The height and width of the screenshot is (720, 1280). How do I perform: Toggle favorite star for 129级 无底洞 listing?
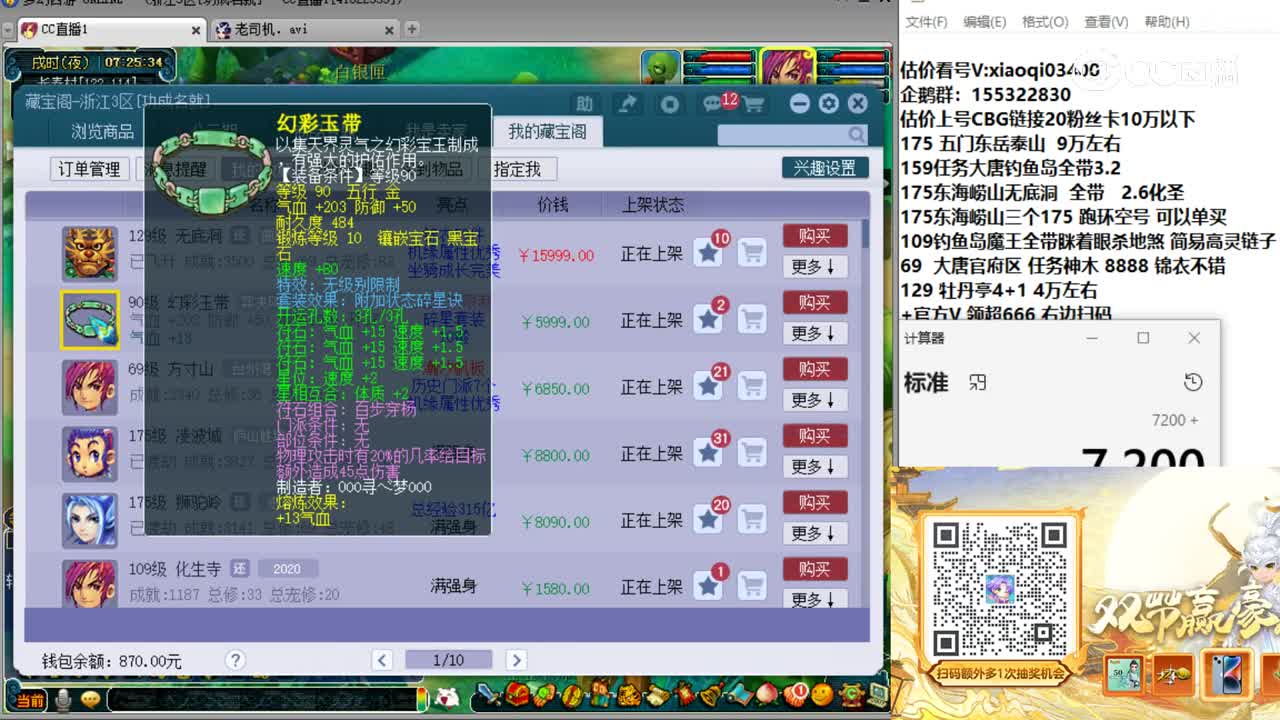708,253
